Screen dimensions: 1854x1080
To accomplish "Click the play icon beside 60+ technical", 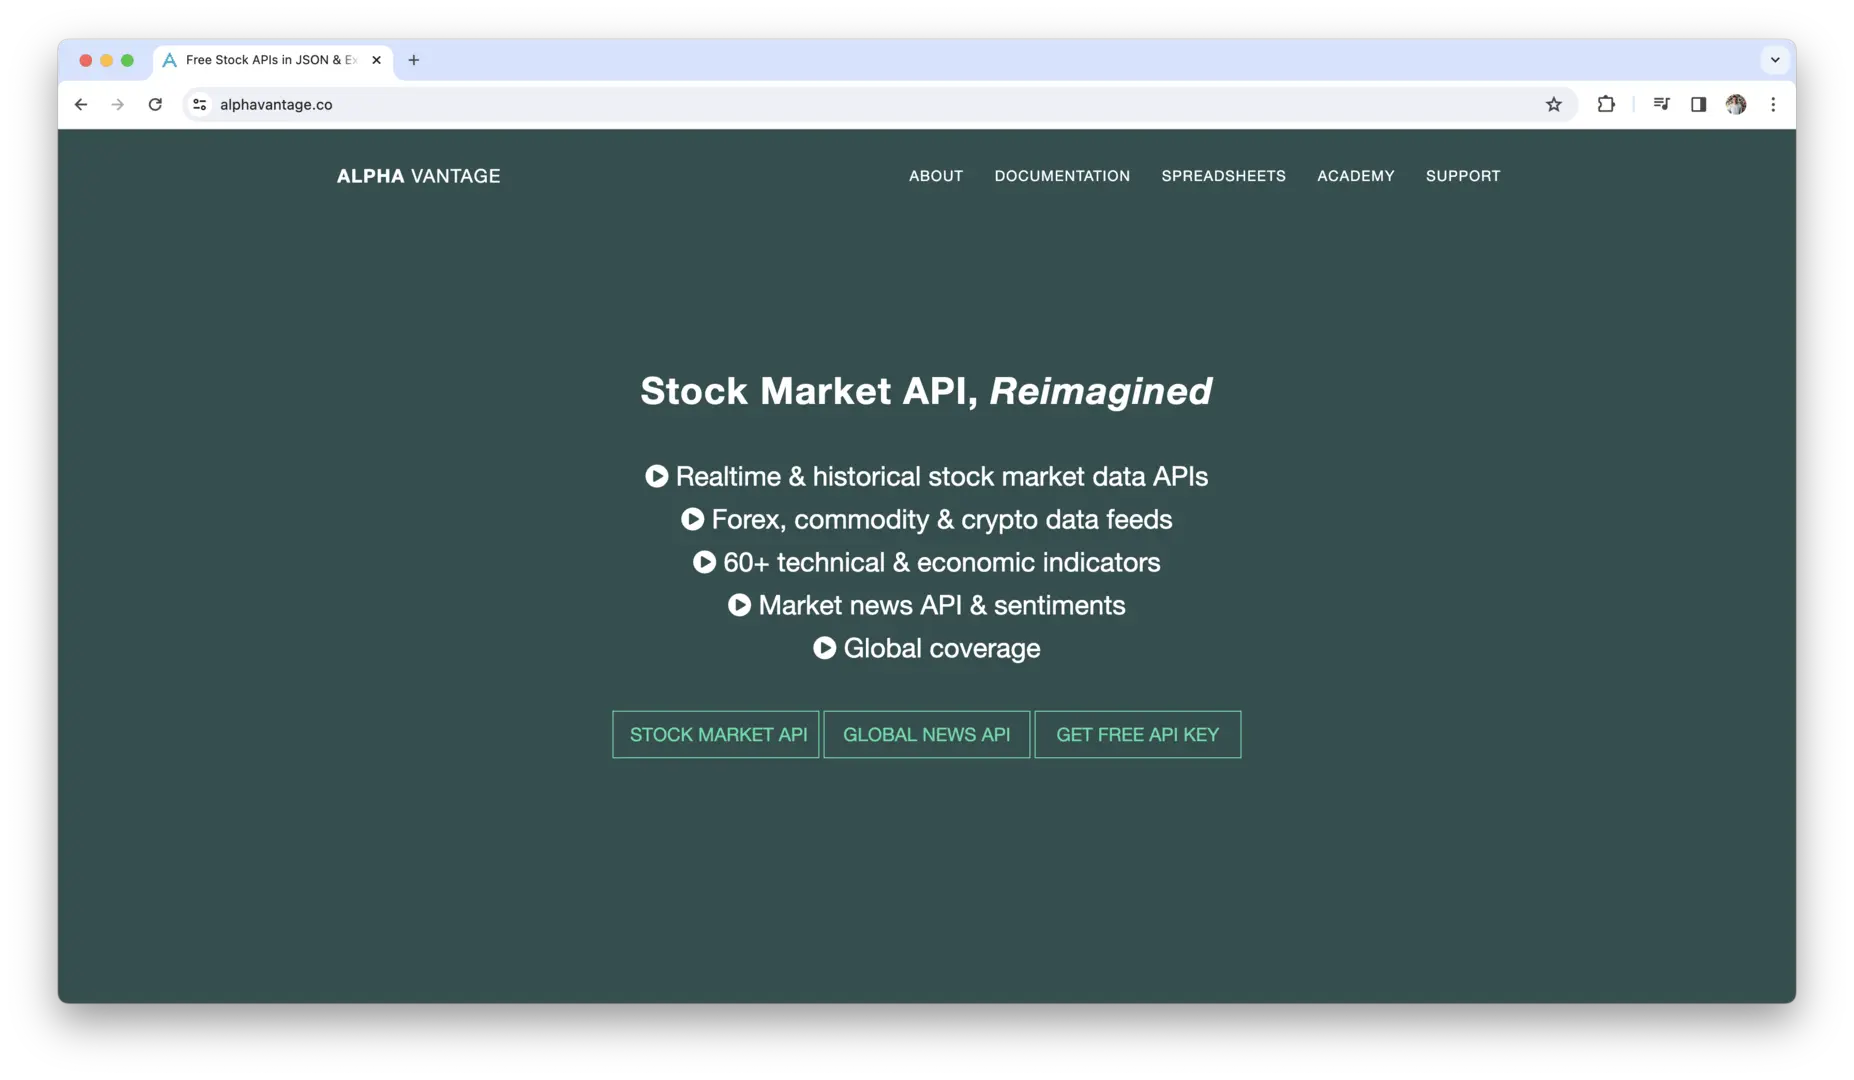I will (704, 562).
